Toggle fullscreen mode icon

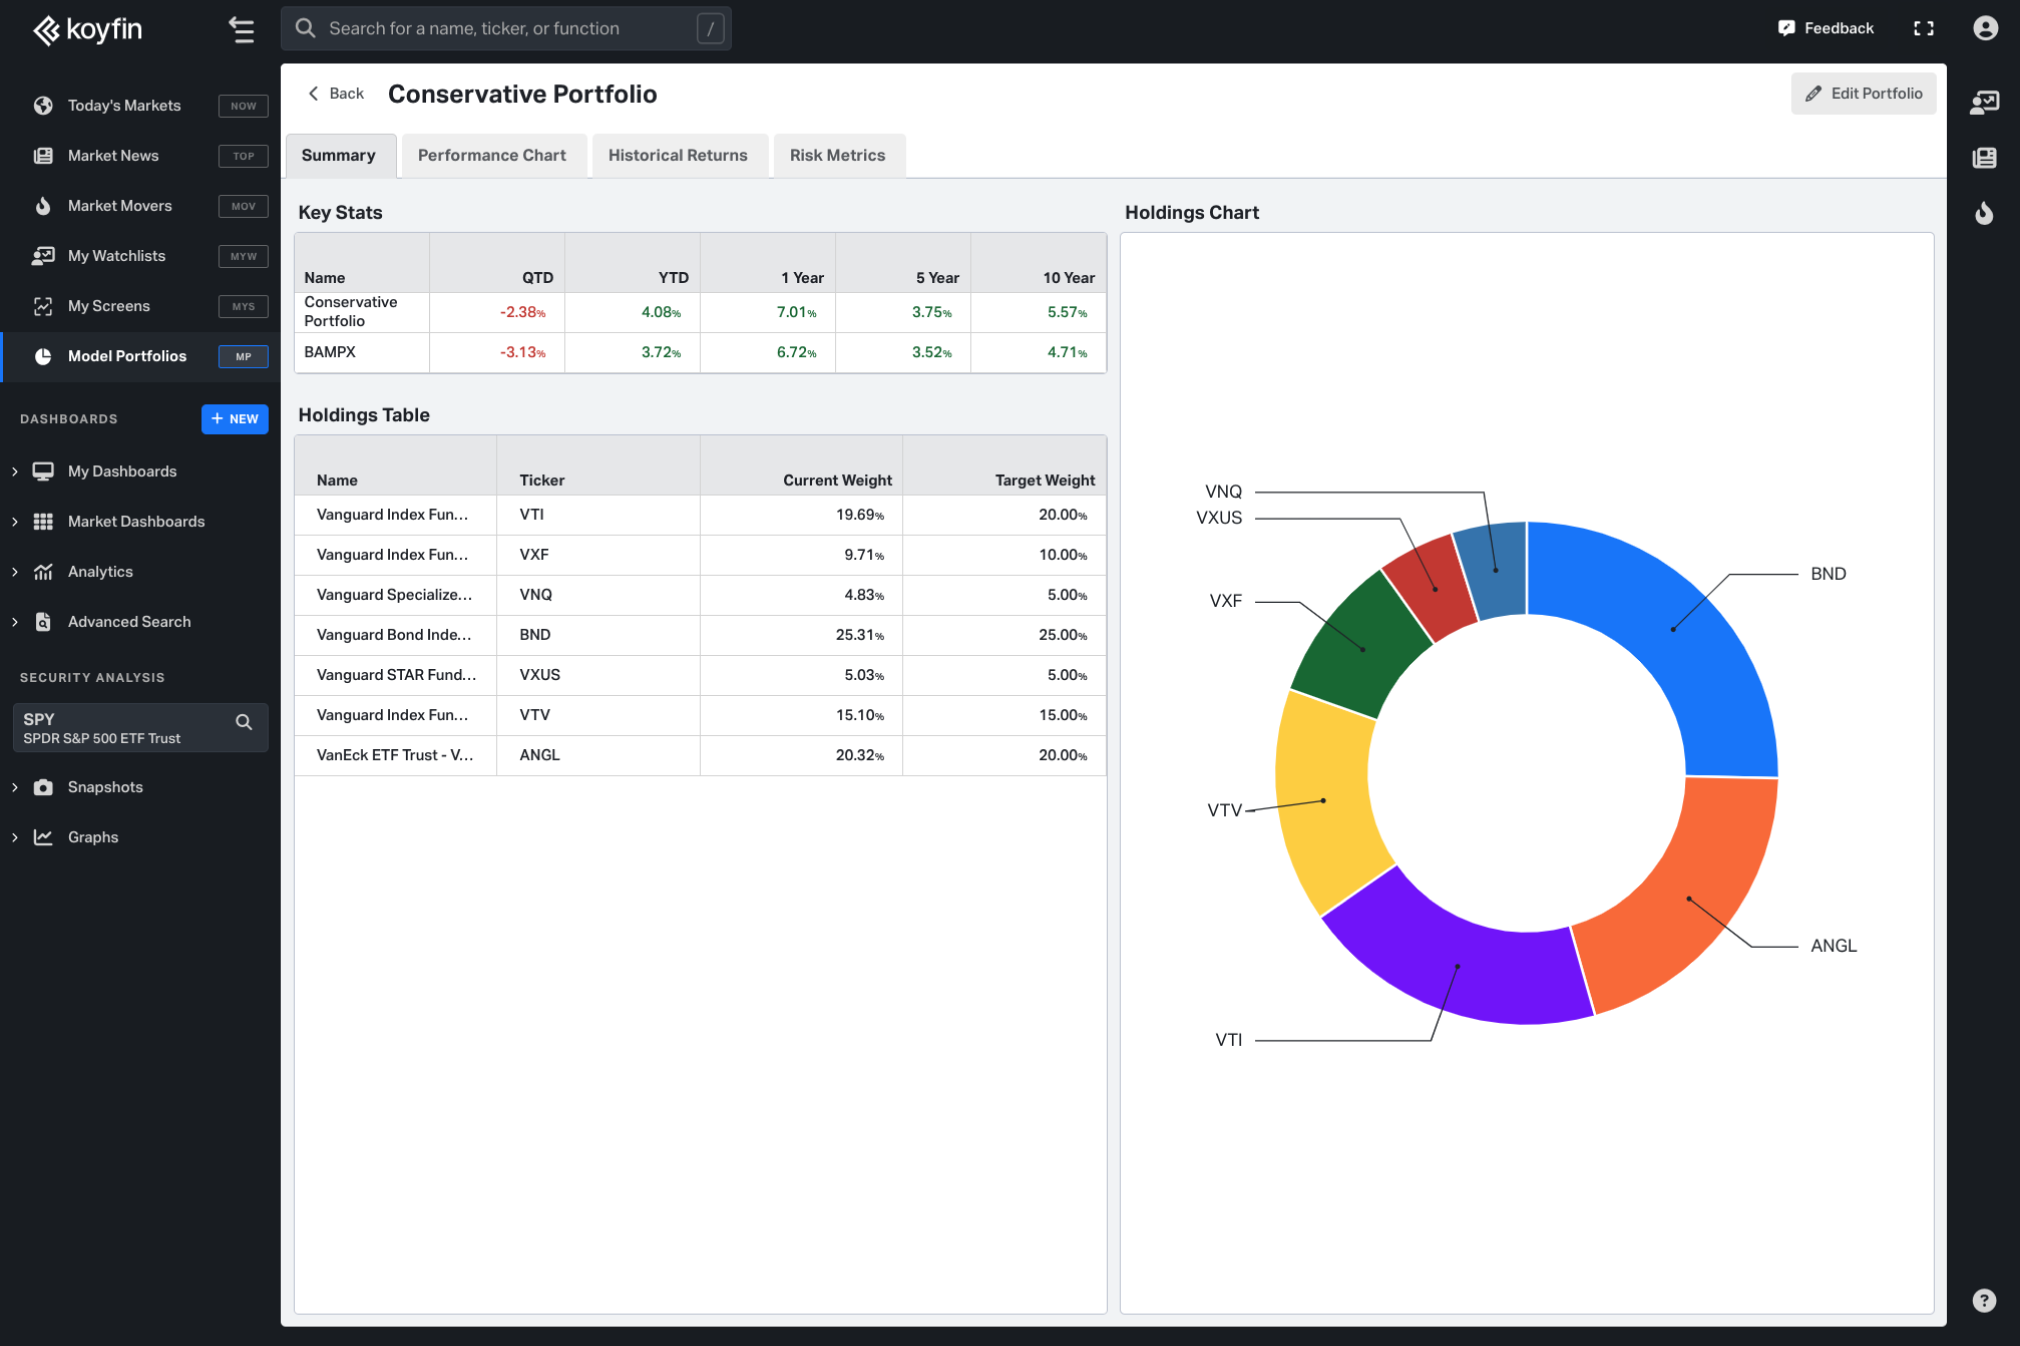click(x=1923, y=28)
